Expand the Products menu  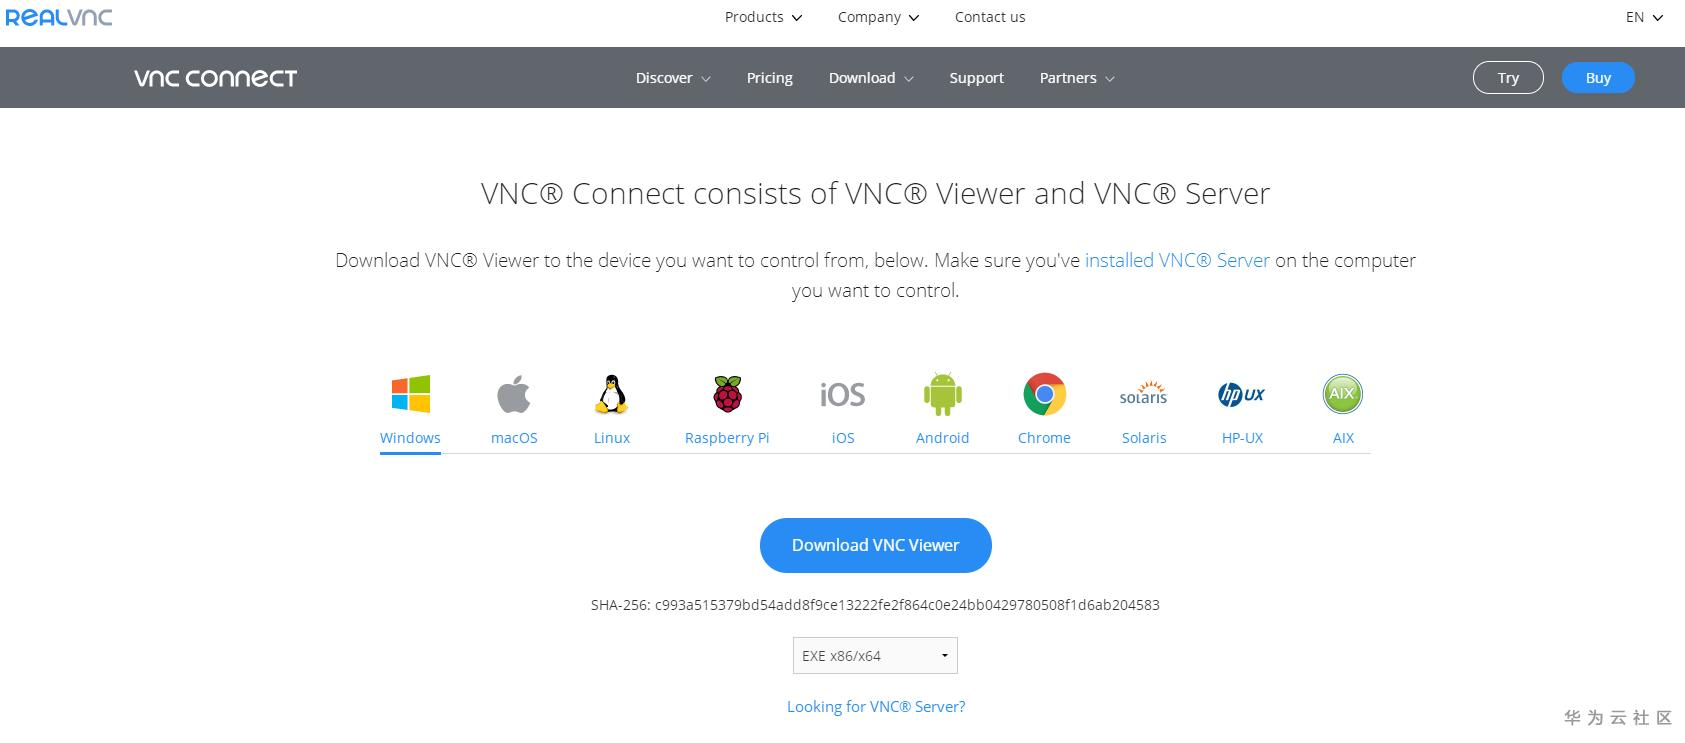(x=763, y=17)
